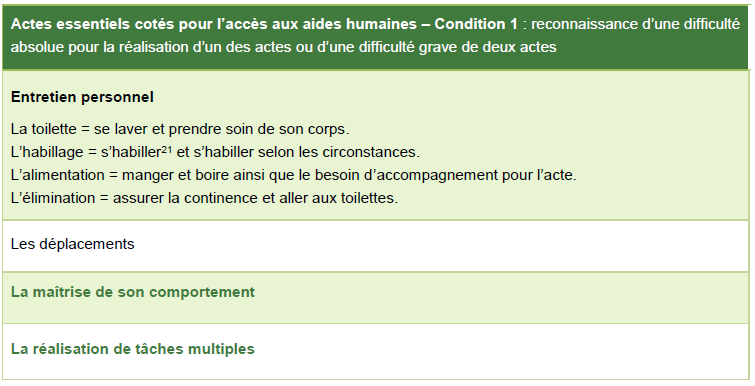Click 'aller aux toilettes' text
Viewport: 755px width, 386px height.
(338, 198)
